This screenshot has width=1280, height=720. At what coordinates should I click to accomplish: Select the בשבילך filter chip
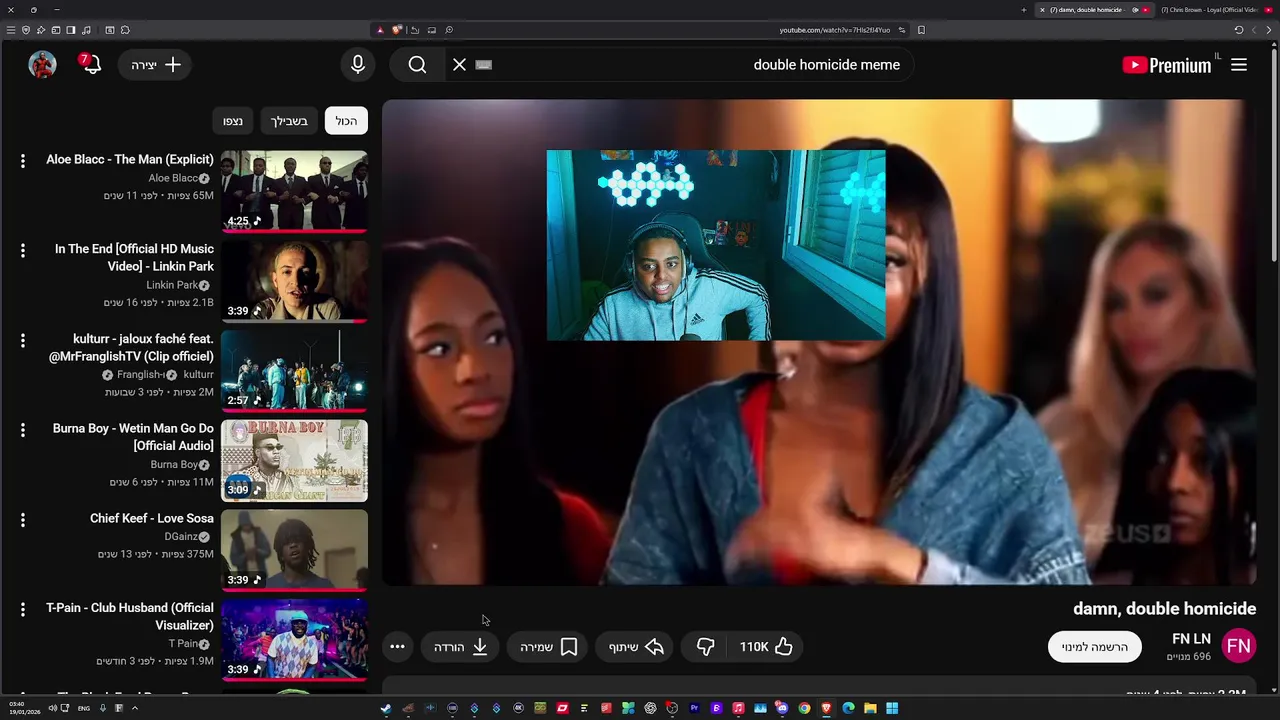click(289, 121)
